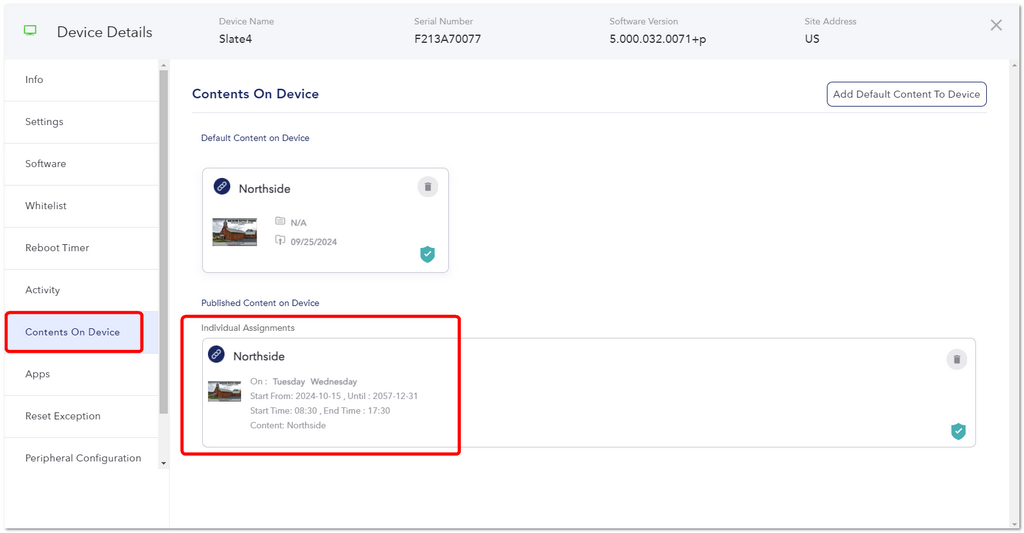
Task: Close the Device Details dialog
Action: click(x=996, y=25)
